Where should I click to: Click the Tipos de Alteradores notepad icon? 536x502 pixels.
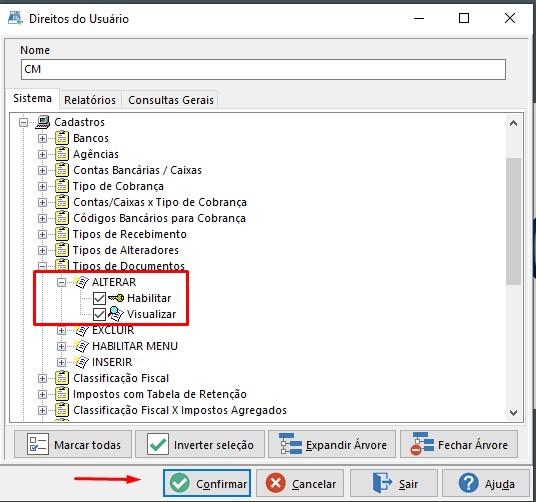(62, 250)
